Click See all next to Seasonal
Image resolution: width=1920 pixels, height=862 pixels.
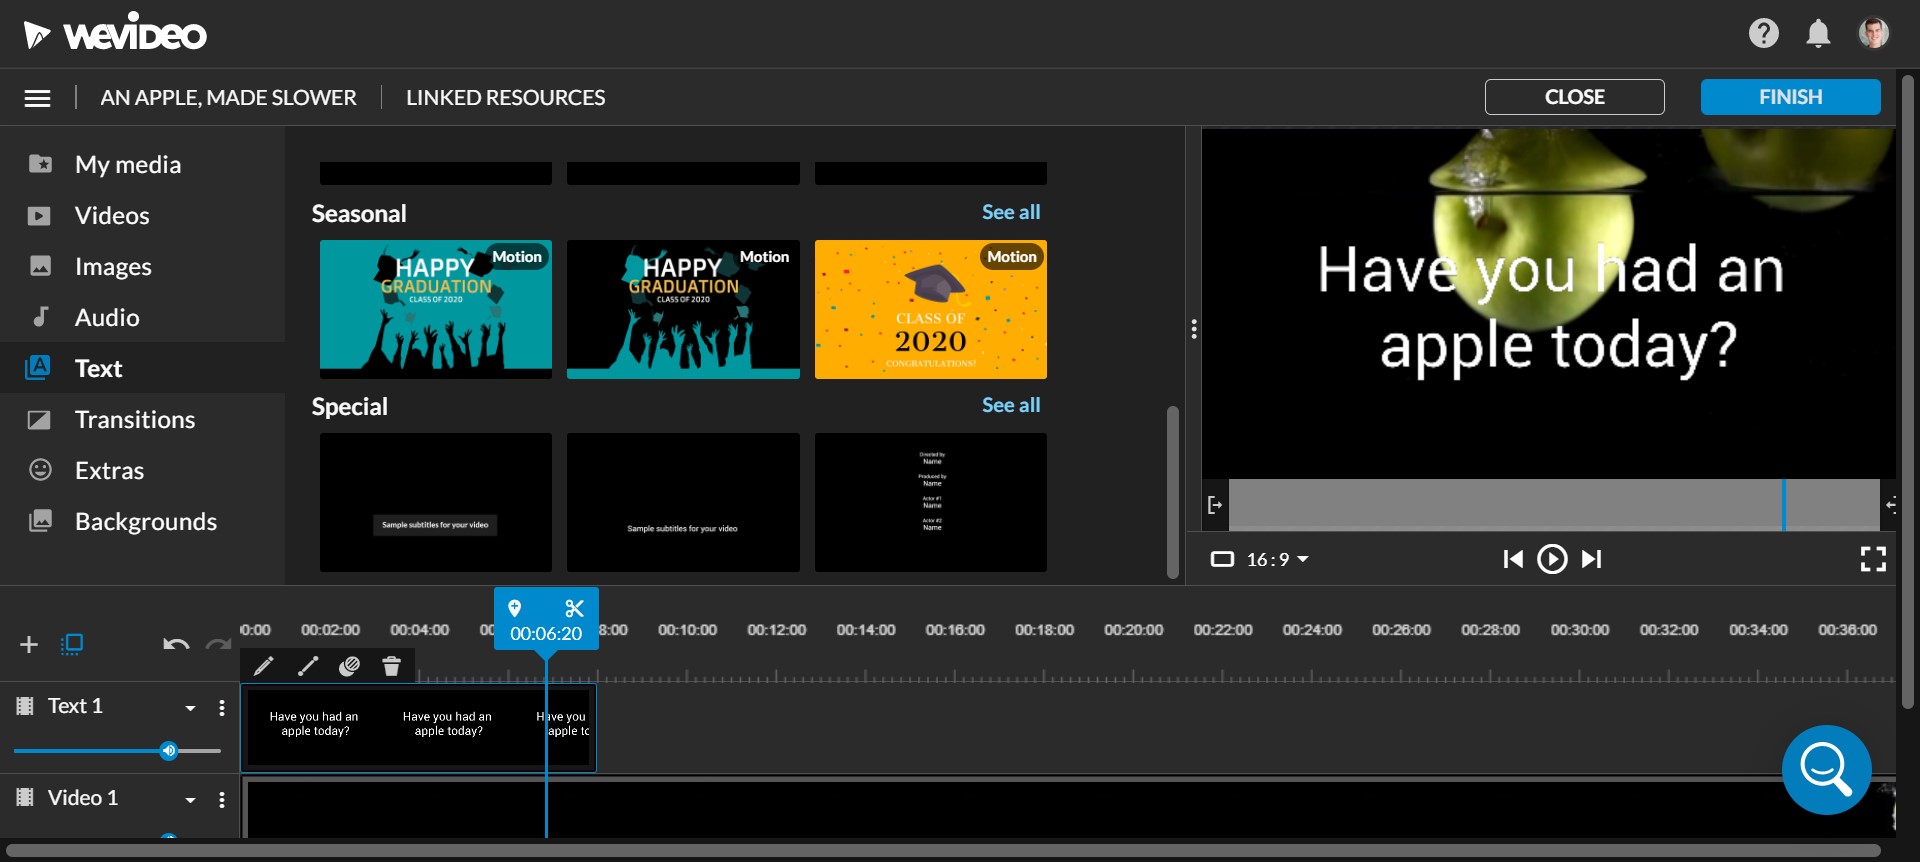point(1010,212)
